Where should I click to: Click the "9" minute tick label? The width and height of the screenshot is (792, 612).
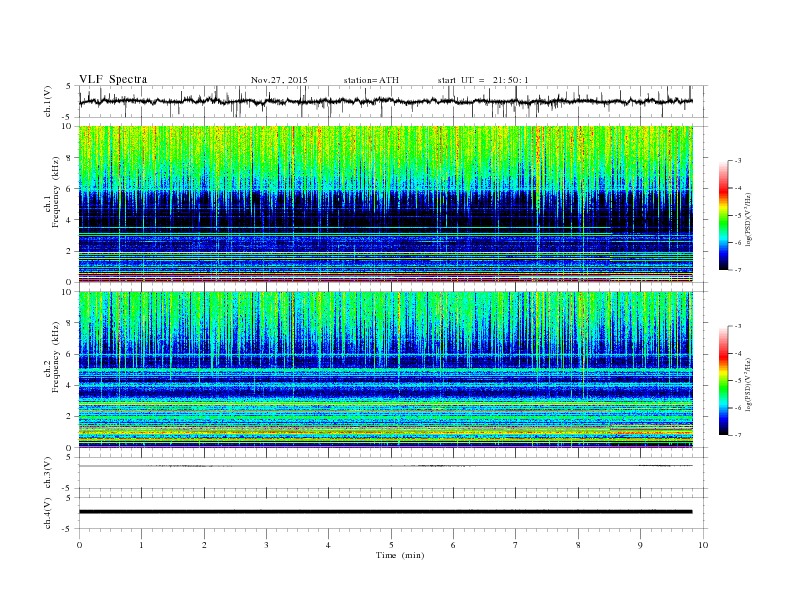click(x=640, y=545)
